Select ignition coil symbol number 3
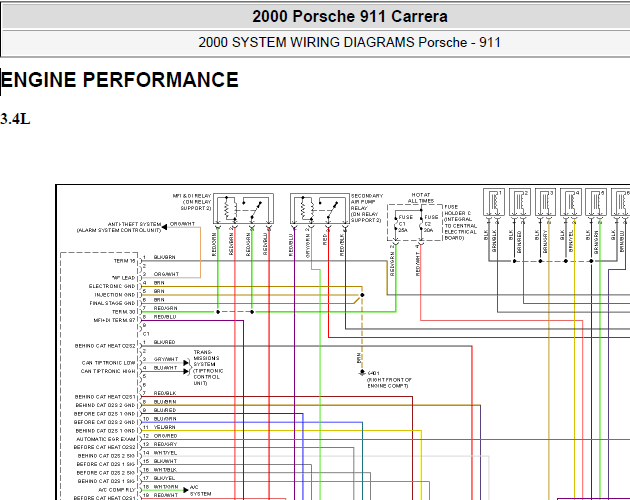The image size is (630, 500). [545, 203]
